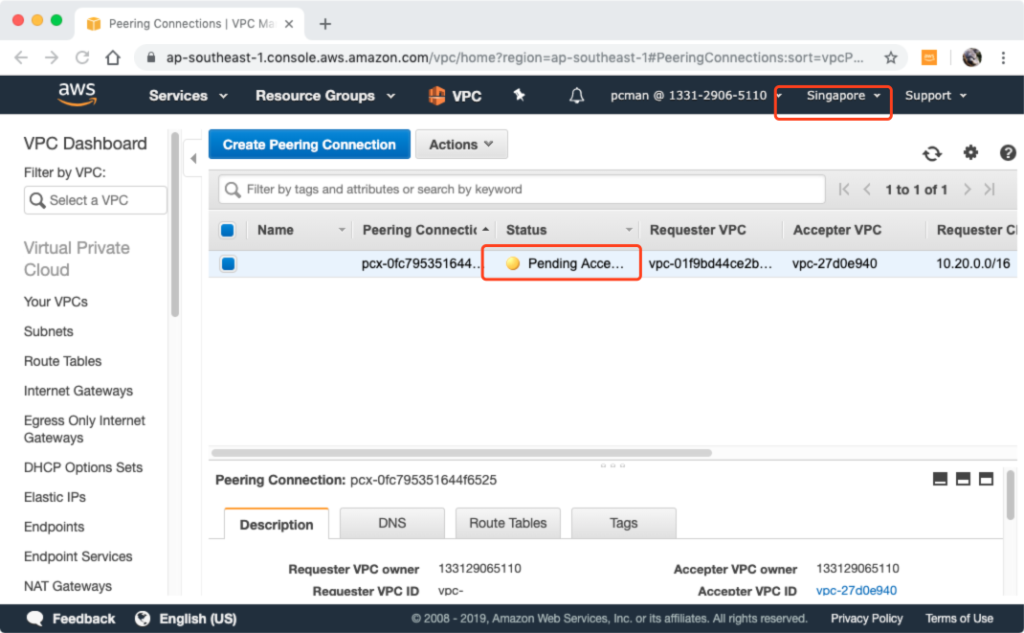Viewport: 1024px width, 633px height.
Task: Open Route Tables in sidebar
Action: pyautogui.click(x=63, y=361)
